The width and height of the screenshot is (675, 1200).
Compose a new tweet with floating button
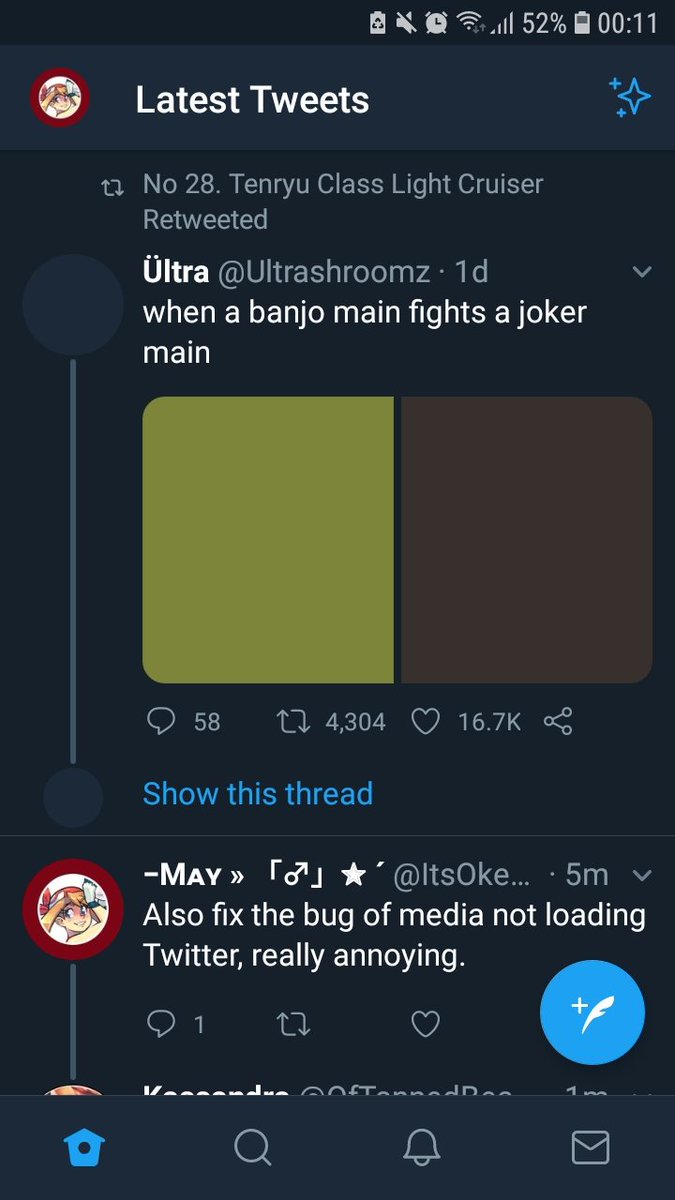coord(592,1013)
